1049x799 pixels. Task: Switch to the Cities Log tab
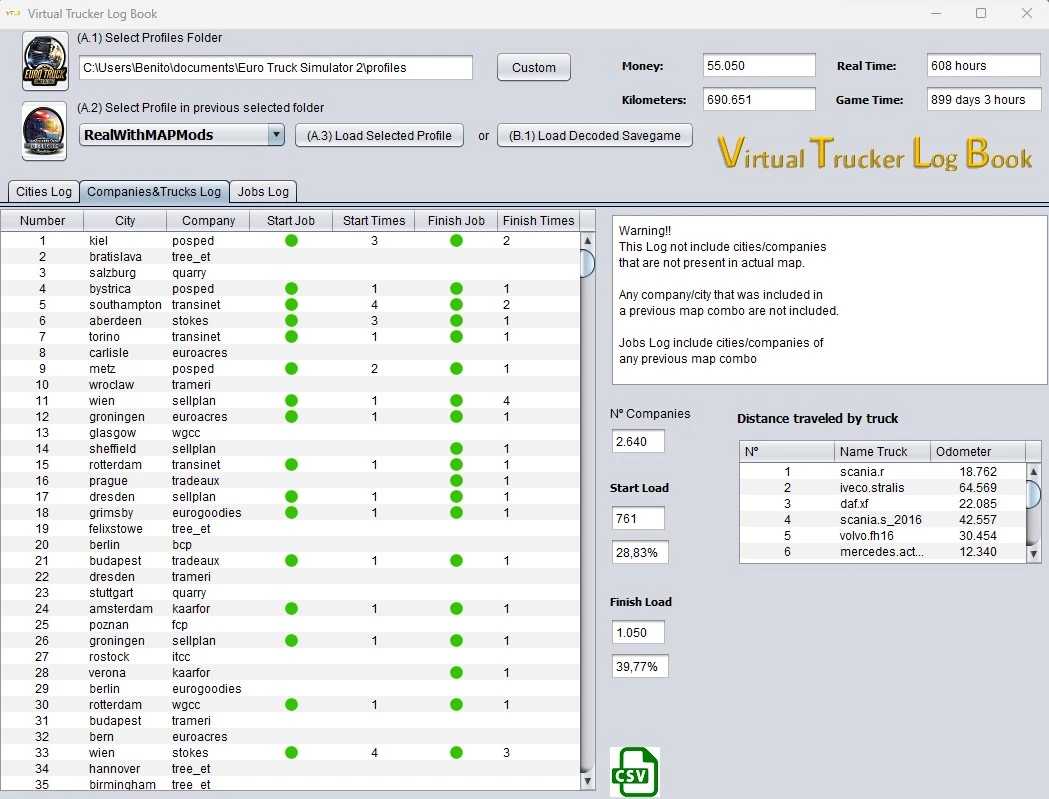click(x=44, y=191)
